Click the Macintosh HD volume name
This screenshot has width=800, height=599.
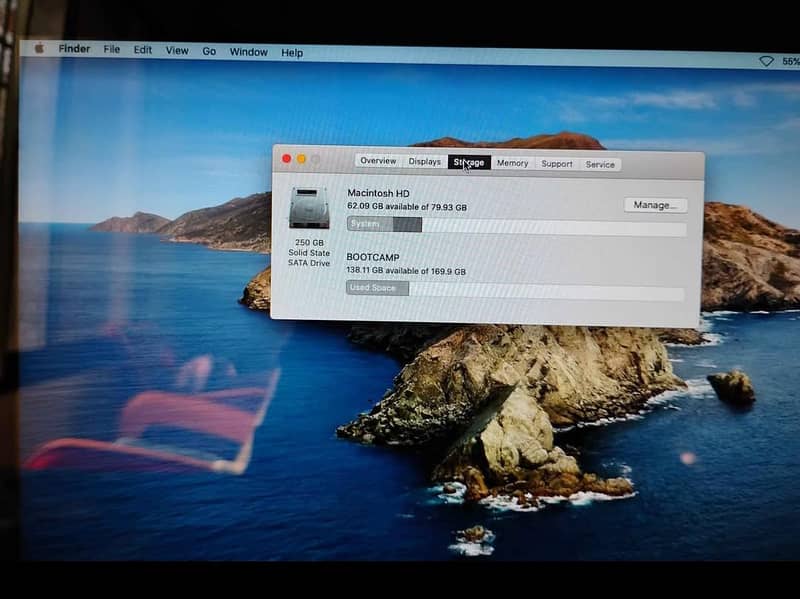coord(378,193)
